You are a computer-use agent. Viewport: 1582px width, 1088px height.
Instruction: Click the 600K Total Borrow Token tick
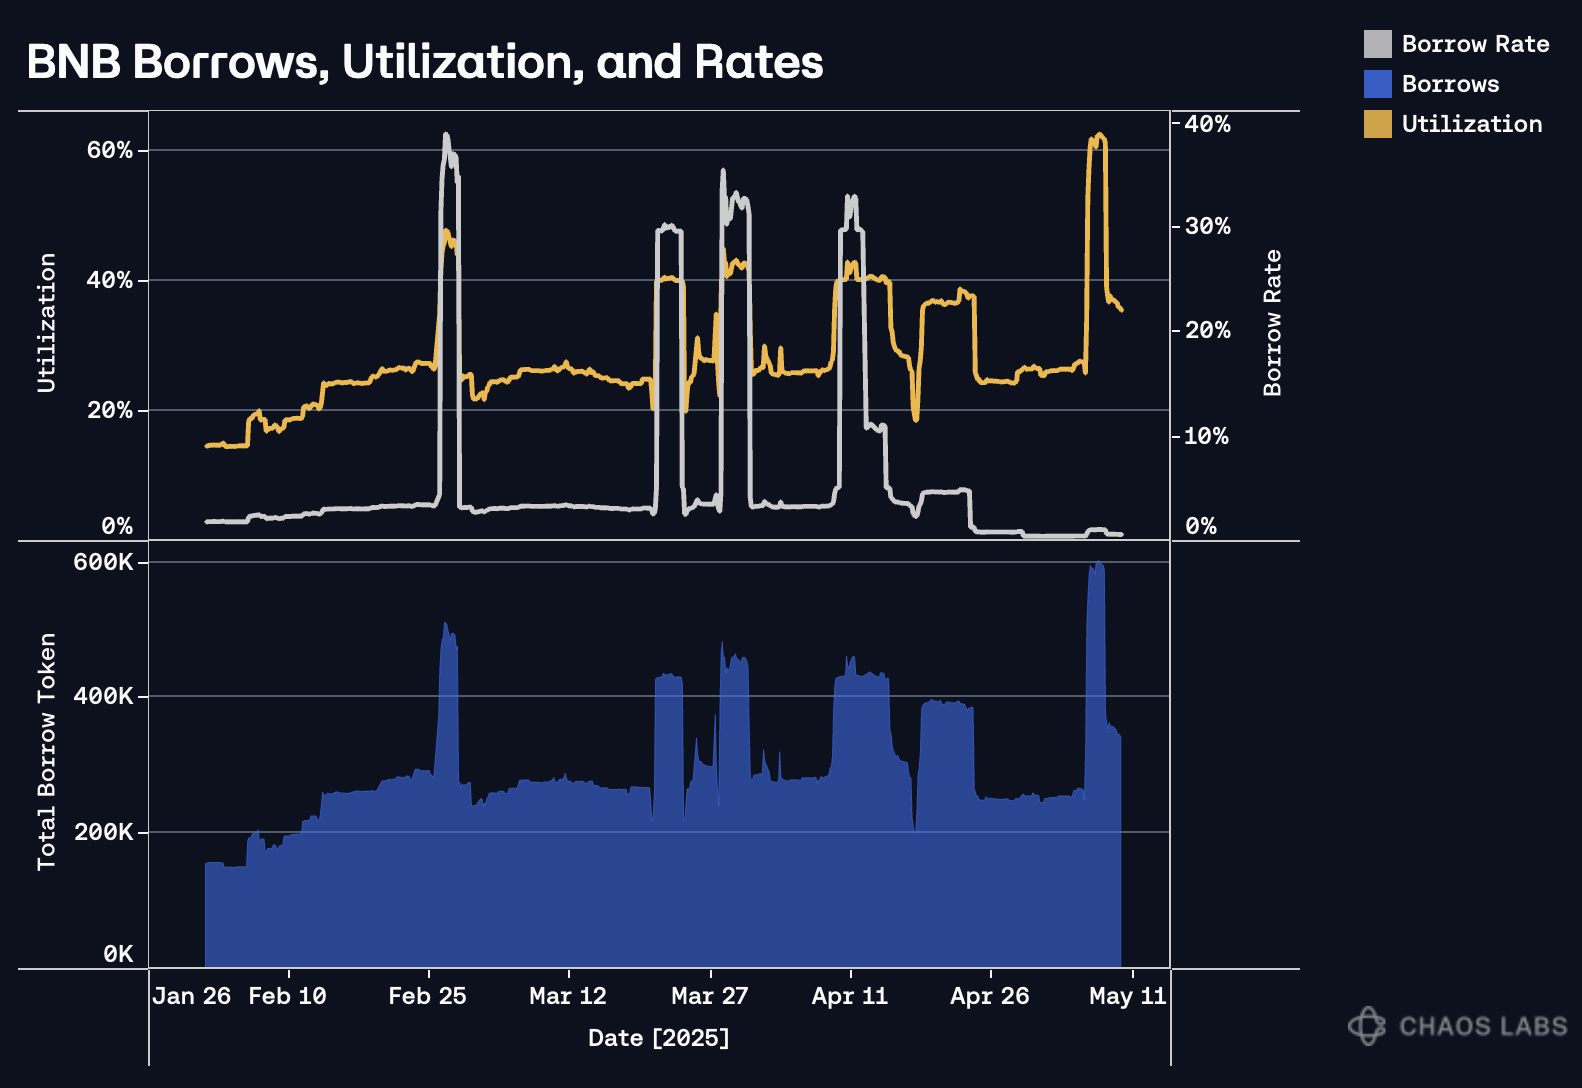pyautogui.click(x=103, y=562)
